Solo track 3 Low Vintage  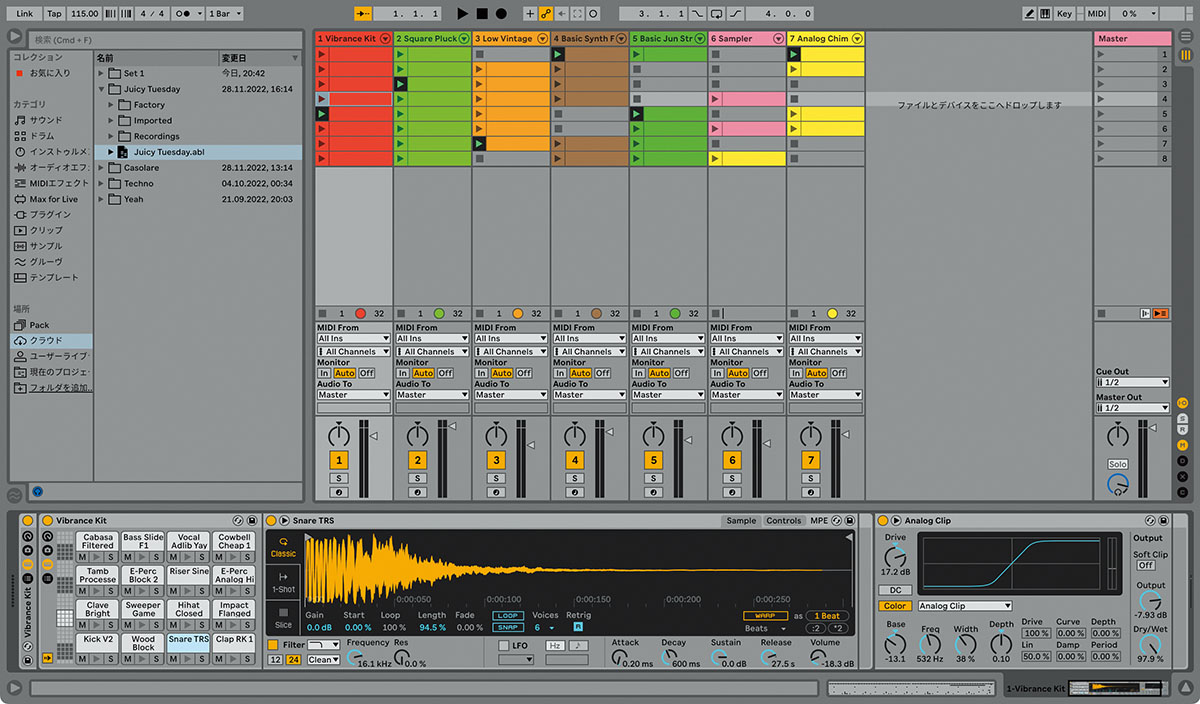[x=496, y=479]
